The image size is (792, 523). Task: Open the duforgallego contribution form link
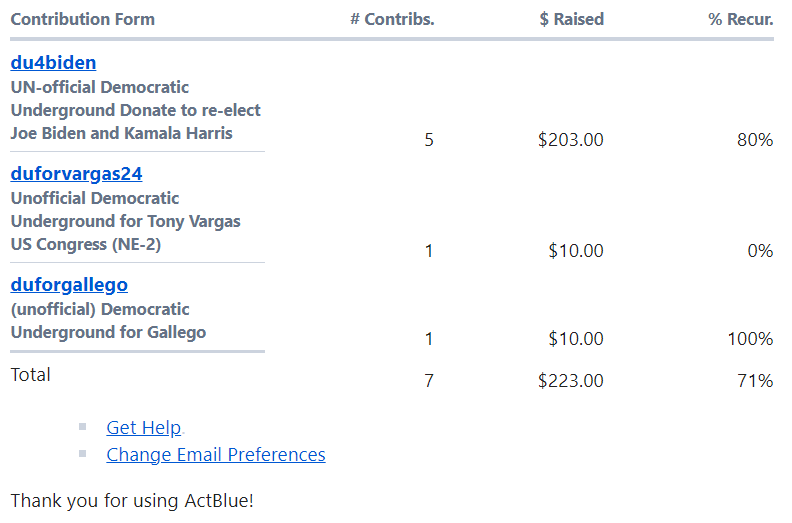coord(69,285)
